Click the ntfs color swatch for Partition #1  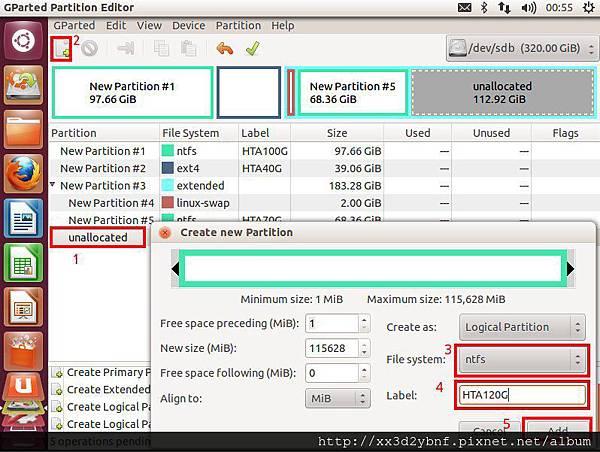168,151
